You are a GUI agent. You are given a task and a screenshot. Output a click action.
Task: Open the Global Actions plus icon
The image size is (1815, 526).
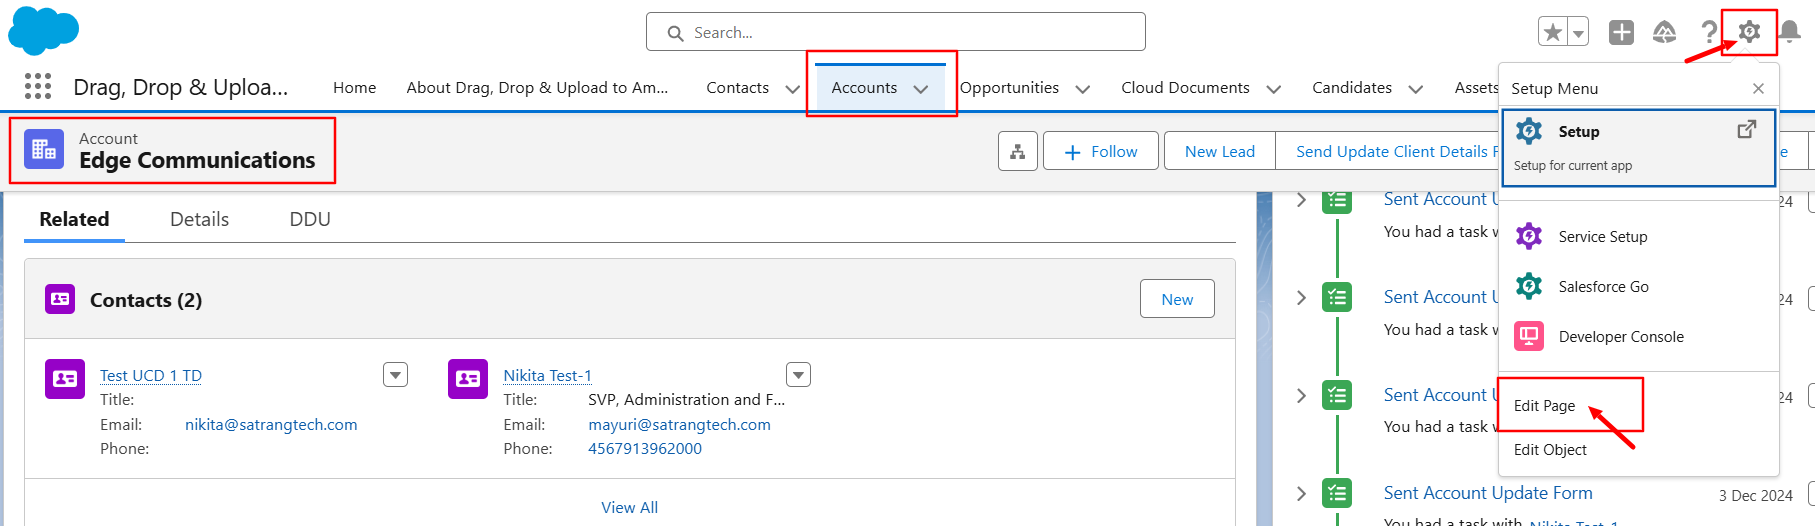[x=1621, y=33]
